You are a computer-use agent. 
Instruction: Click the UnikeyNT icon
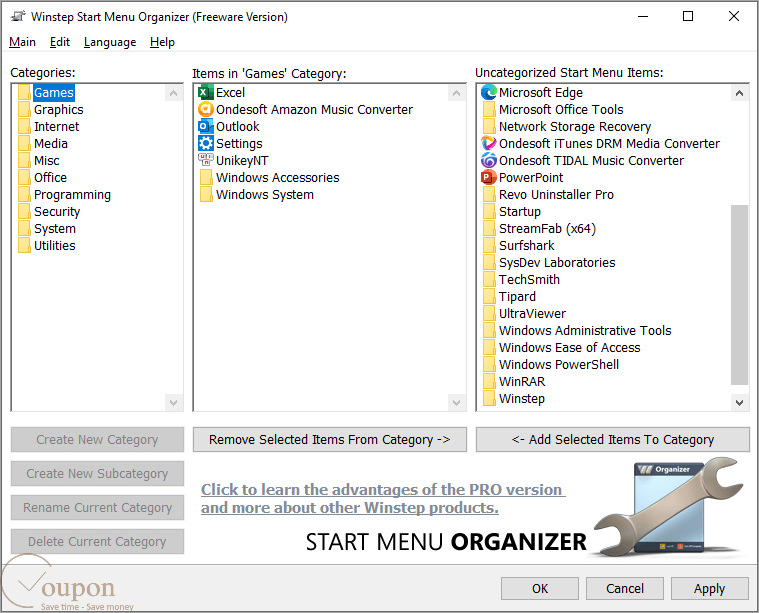(206, 160)
